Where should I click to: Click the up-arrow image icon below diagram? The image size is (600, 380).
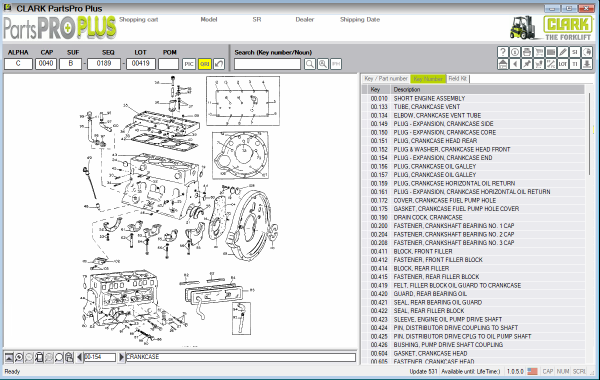9,357
